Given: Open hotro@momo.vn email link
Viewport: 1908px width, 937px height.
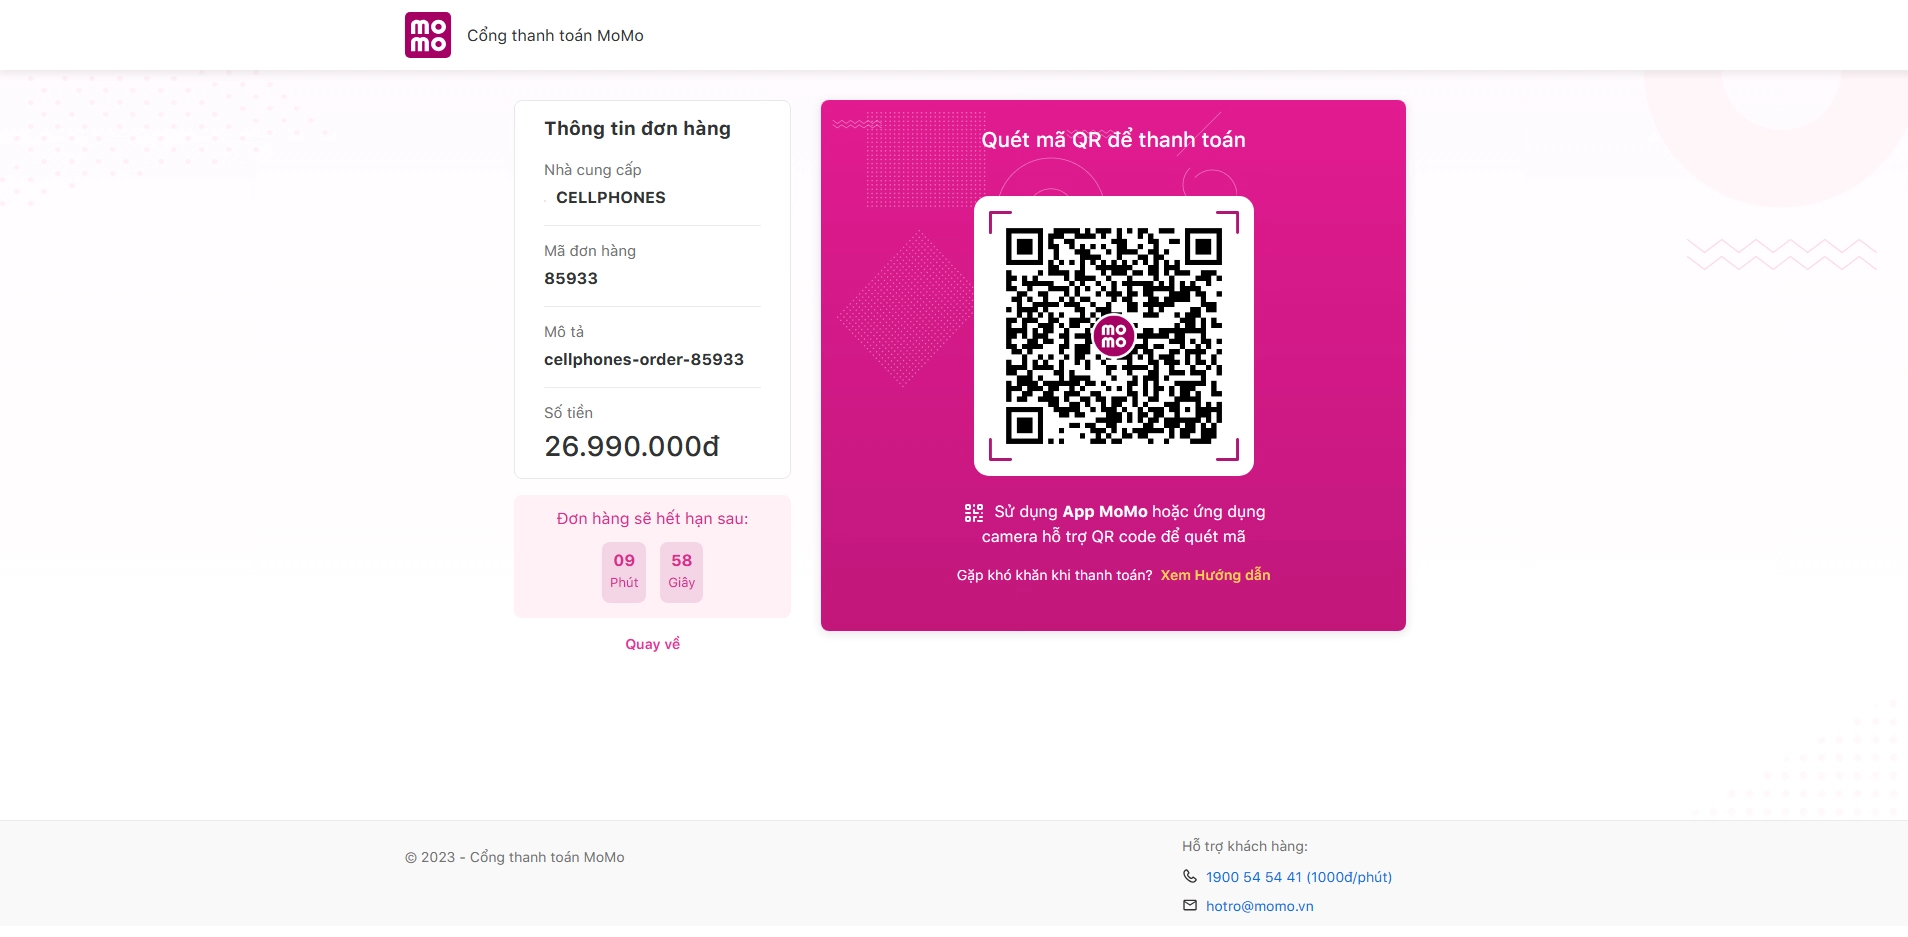Looking at the screenshot, I should 1259,906.
